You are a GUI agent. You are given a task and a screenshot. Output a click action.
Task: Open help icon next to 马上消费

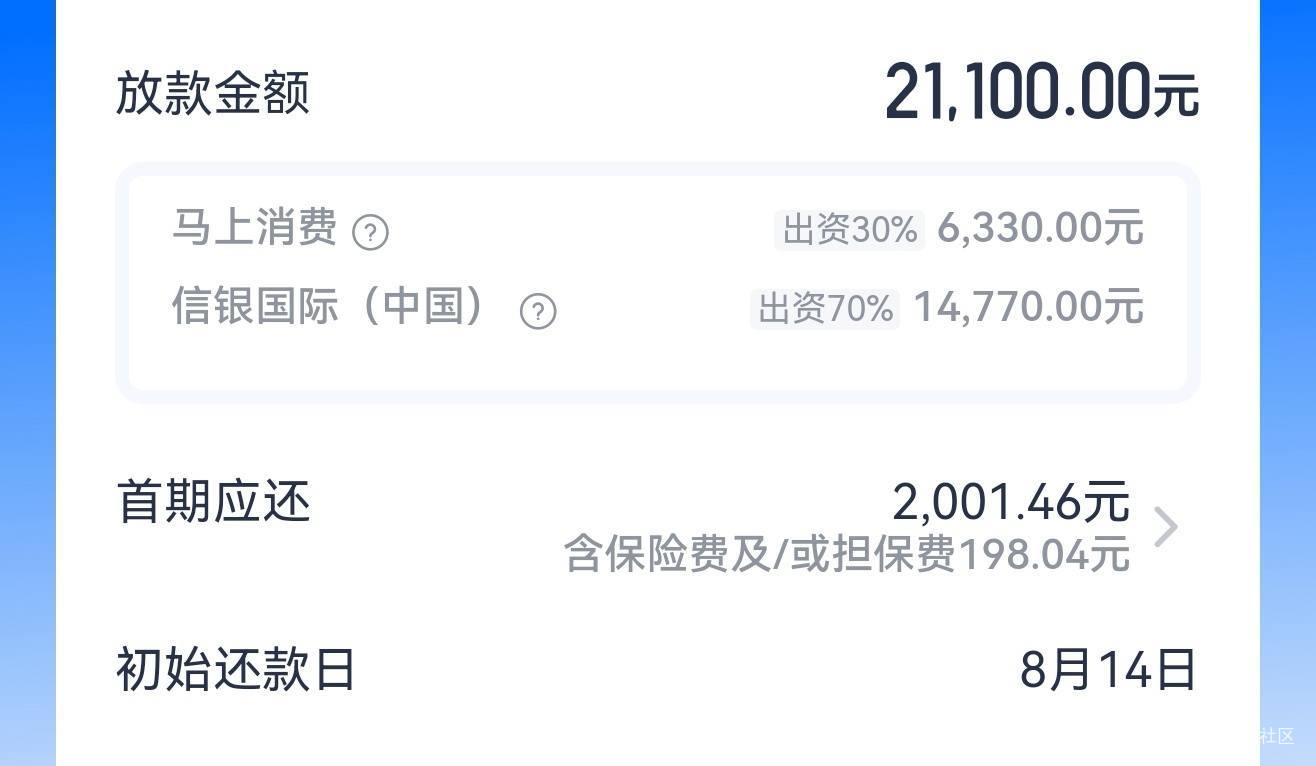tap(370, 233)
